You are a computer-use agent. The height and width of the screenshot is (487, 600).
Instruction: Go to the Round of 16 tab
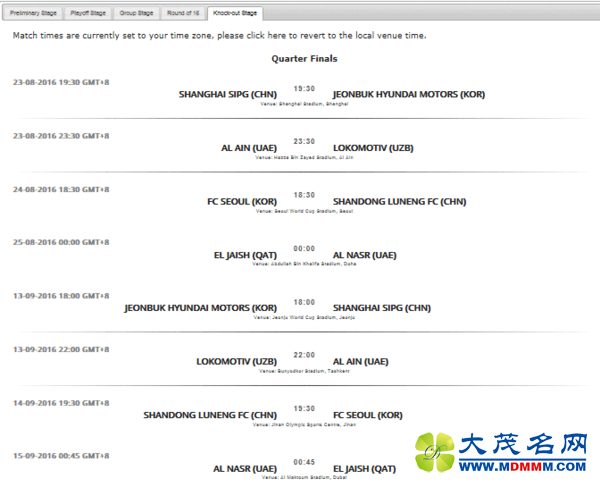coord(183,13)
